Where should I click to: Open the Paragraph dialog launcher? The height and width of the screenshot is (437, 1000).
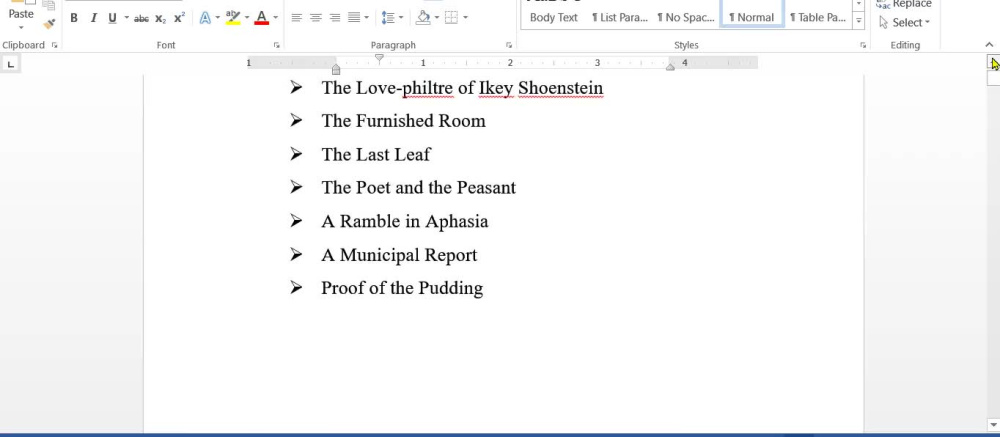[509, 45]
